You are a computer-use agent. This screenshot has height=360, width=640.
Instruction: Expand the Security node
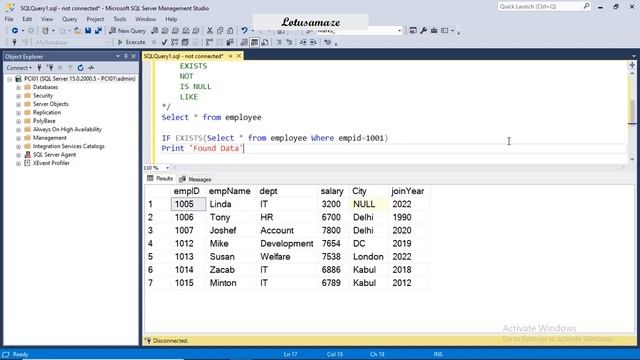click(18, 96)
